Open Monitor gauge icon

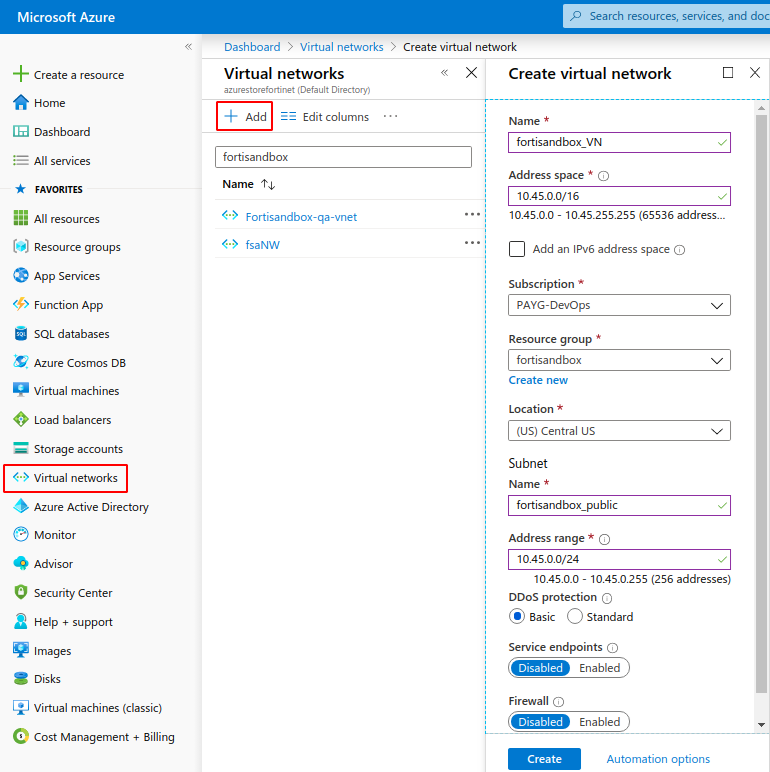point(21,535)
